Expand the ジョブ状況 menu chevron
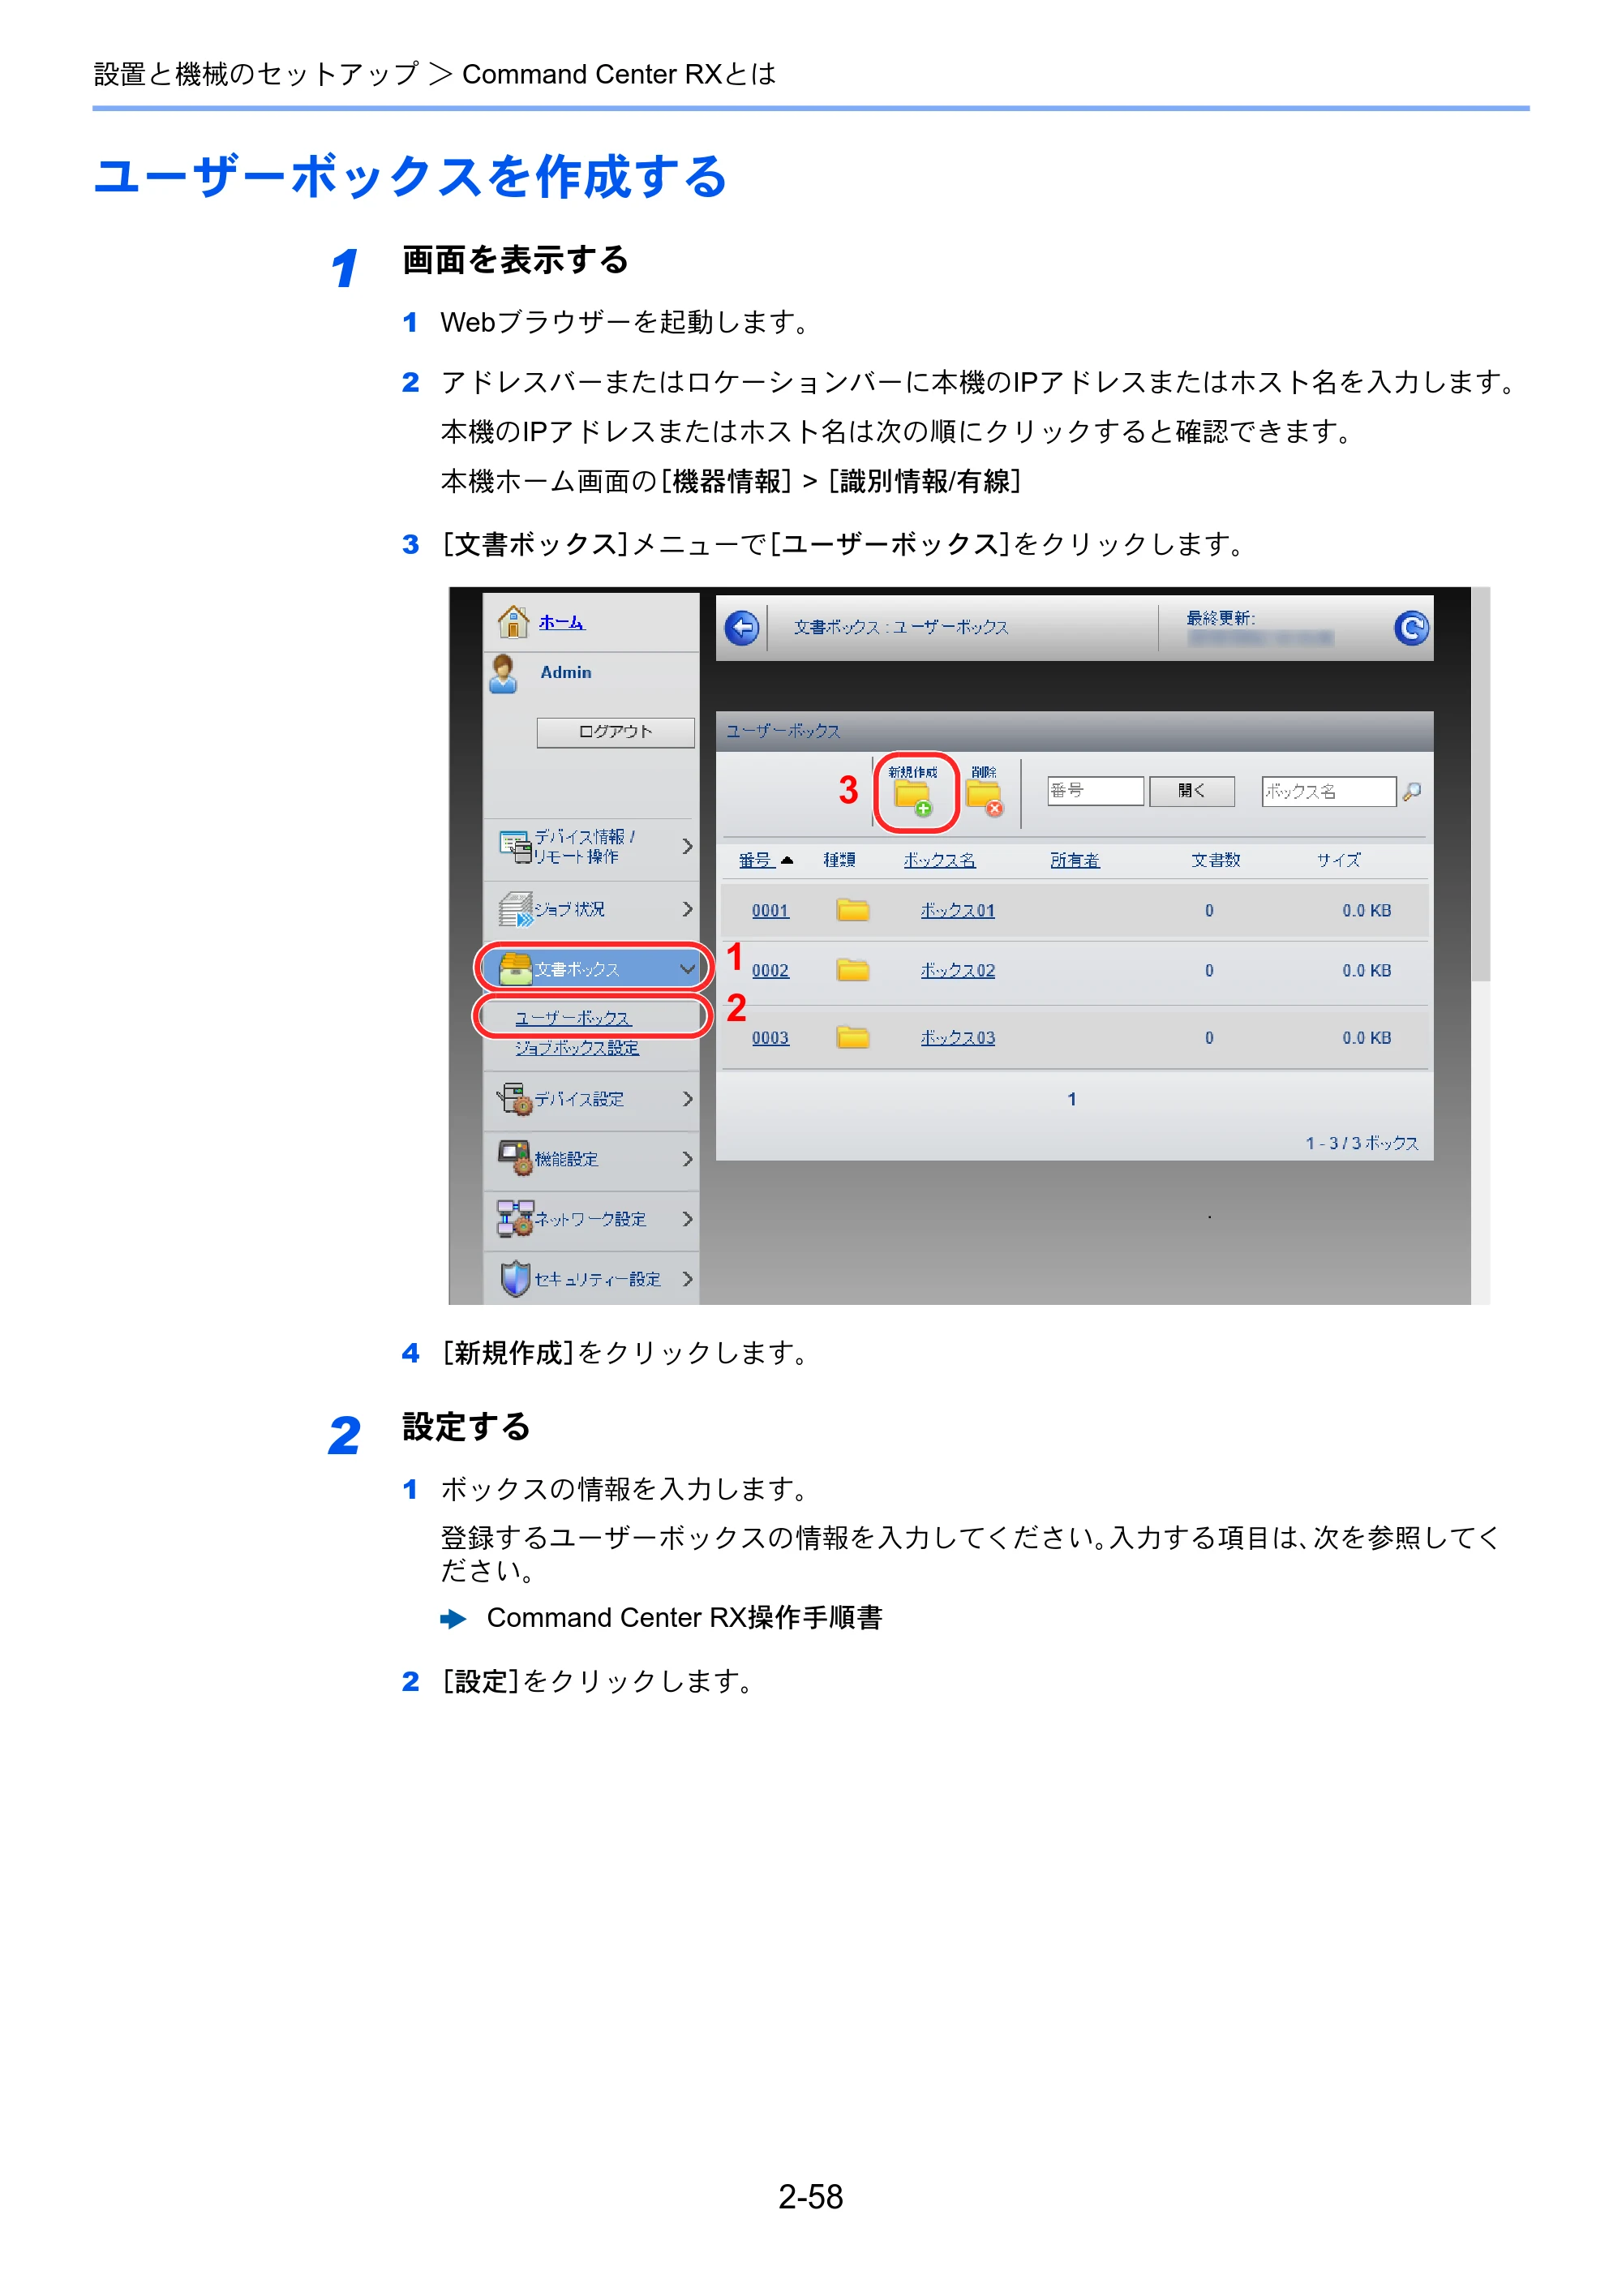 (x=687, y=909)
